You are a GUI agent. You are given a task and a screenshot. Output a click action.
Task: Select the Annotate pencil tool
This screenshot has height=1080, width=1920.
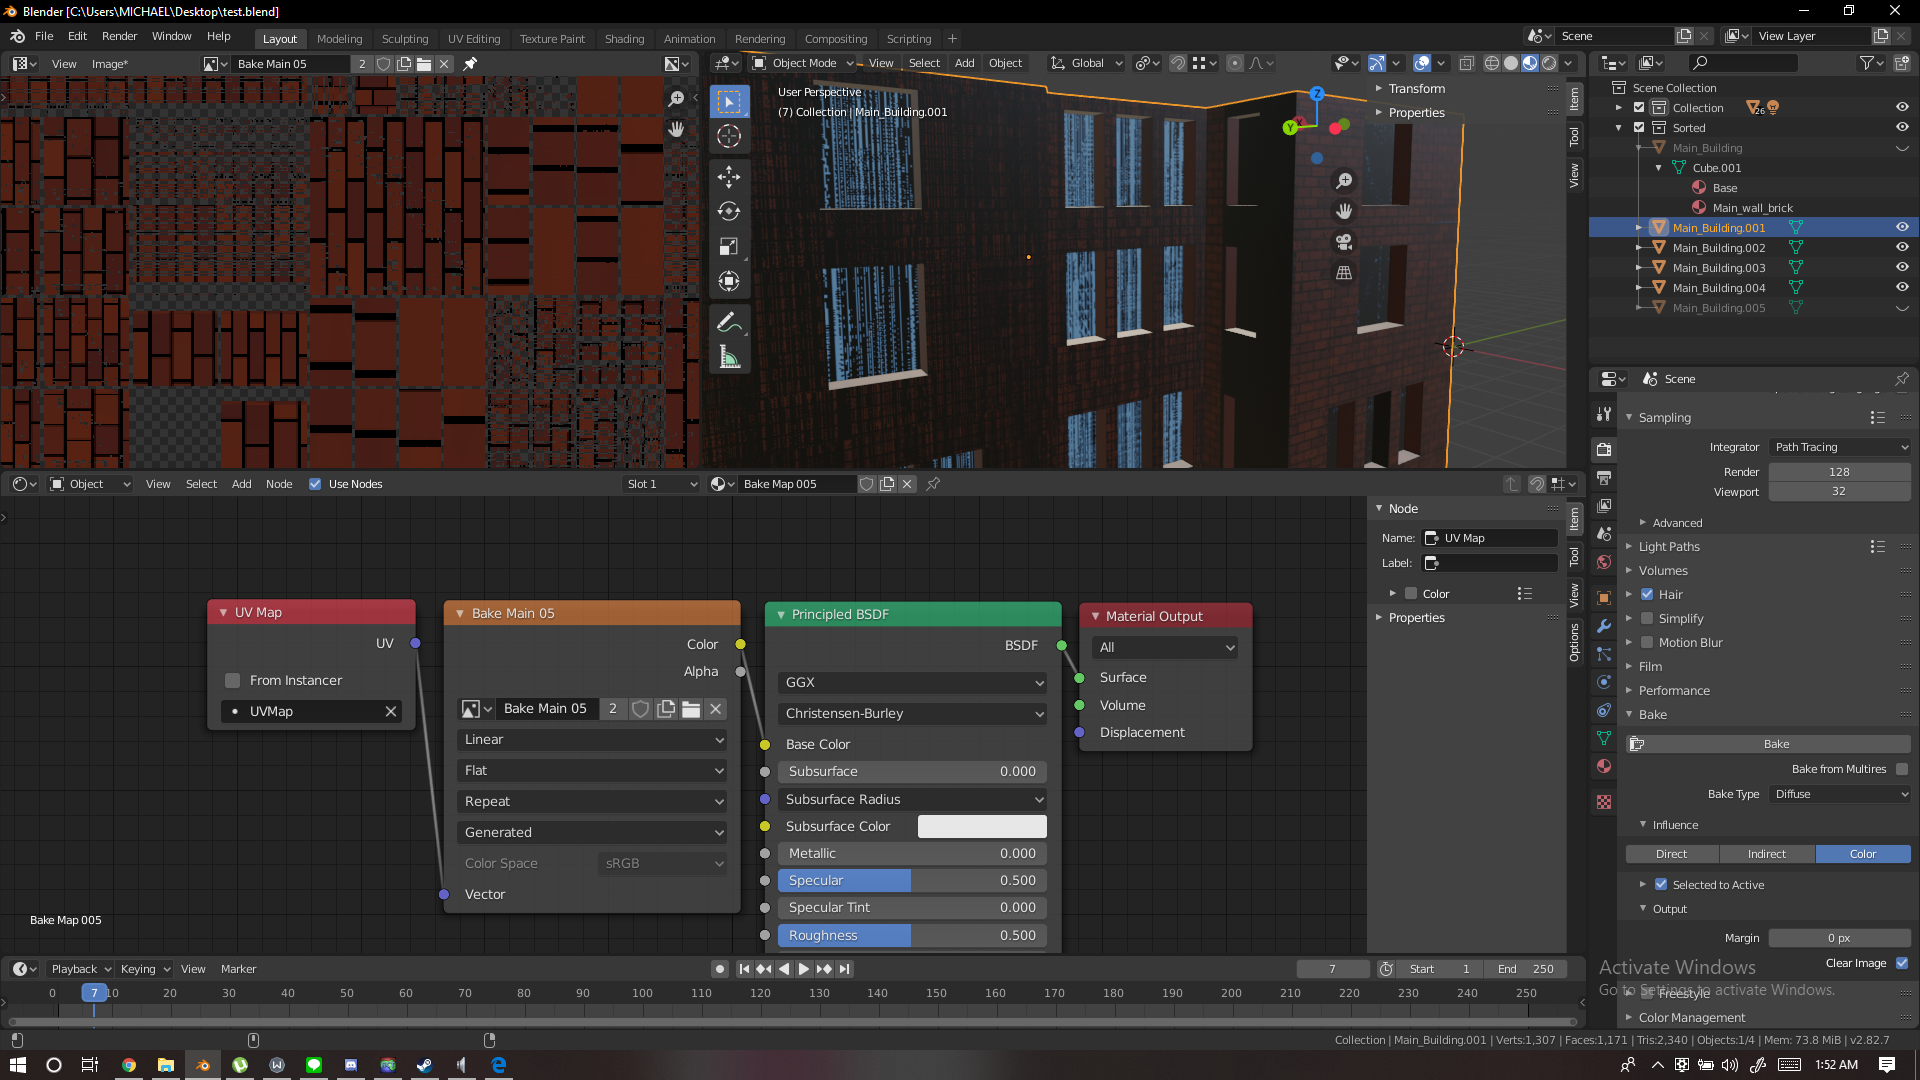(x=729, y=322)
